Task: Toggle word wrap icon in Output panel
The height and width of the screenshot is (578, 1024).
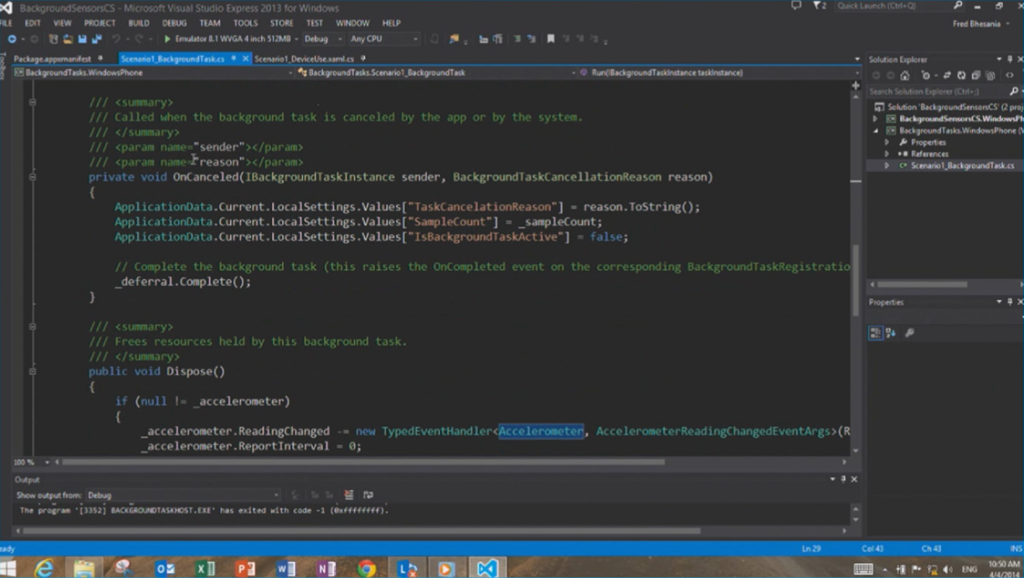Action: [368, 495]
